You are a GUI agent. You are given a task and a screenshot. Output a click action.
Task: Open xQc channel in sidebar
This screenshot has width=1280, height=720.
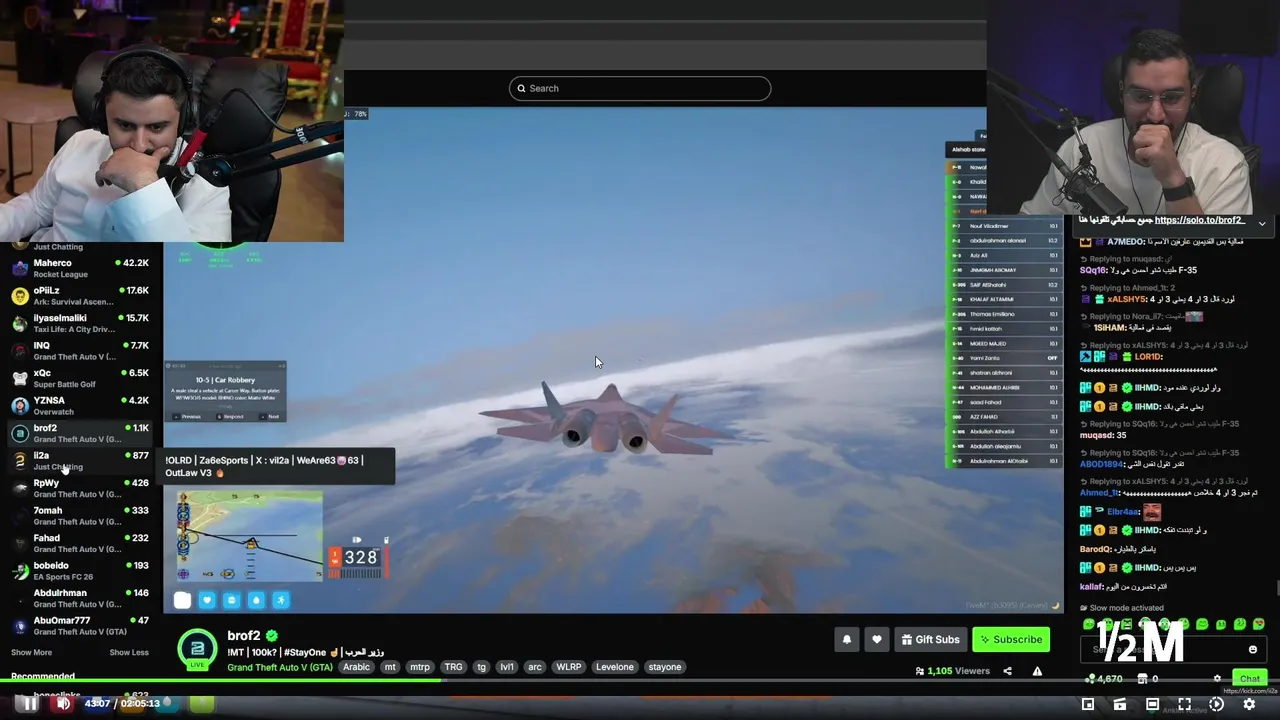click(80, 378)
